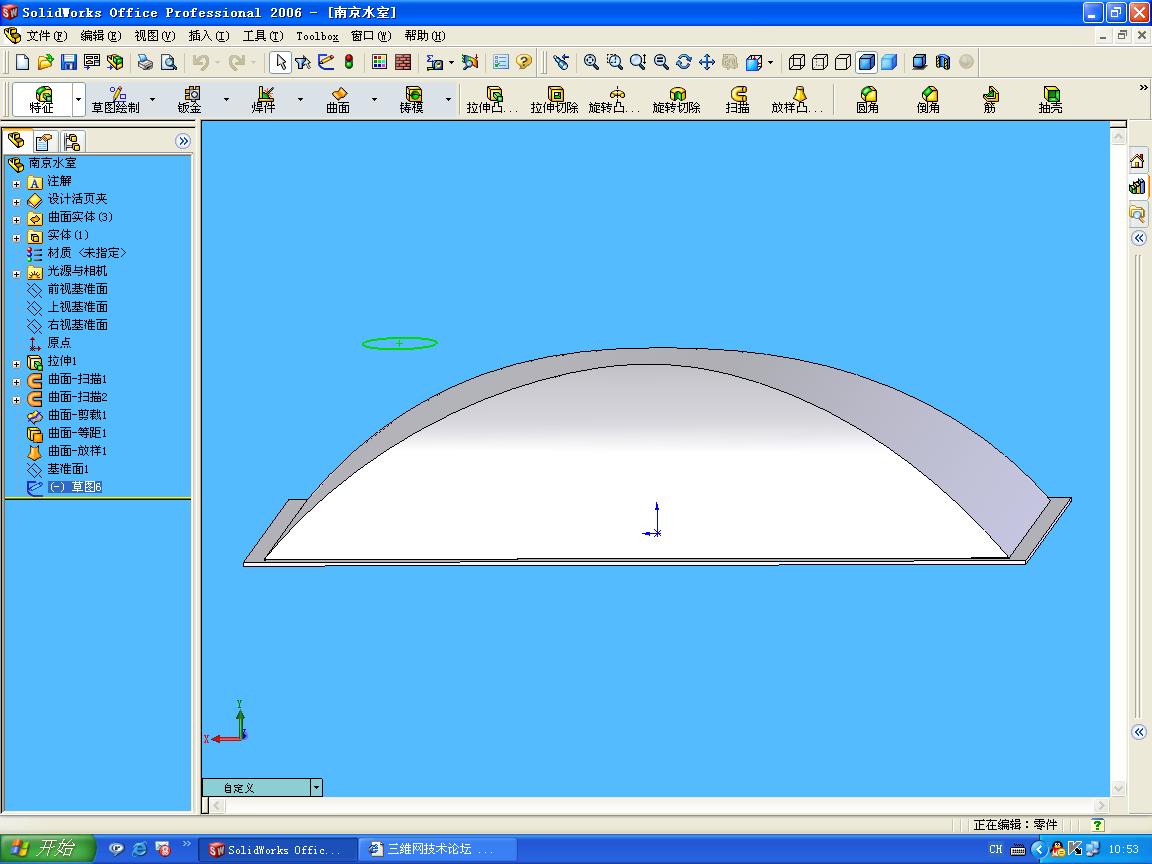Click the horizontal scrollbar below the viewport
Image resolution: width=1152 pixels, height=864 pixels.
click(658, 806)
